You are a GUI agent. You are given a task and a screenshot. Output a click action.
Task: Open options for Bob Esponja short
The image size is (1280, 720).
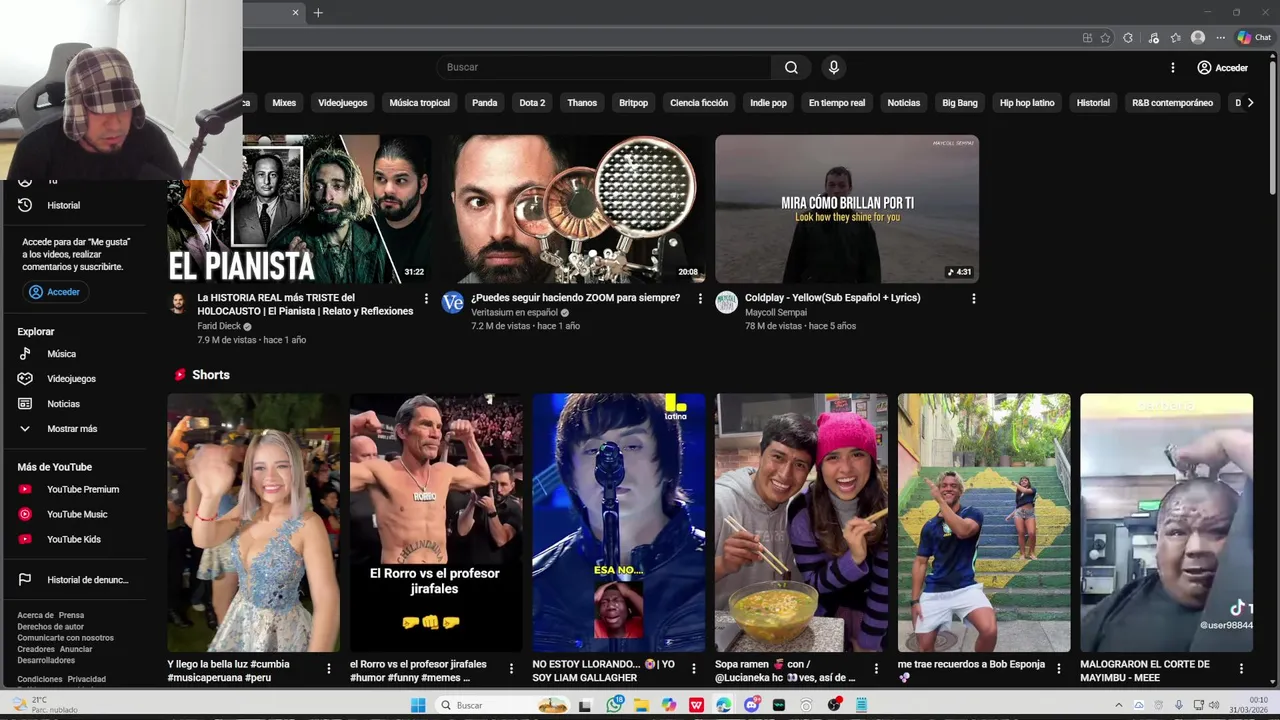click(1059, 668)
